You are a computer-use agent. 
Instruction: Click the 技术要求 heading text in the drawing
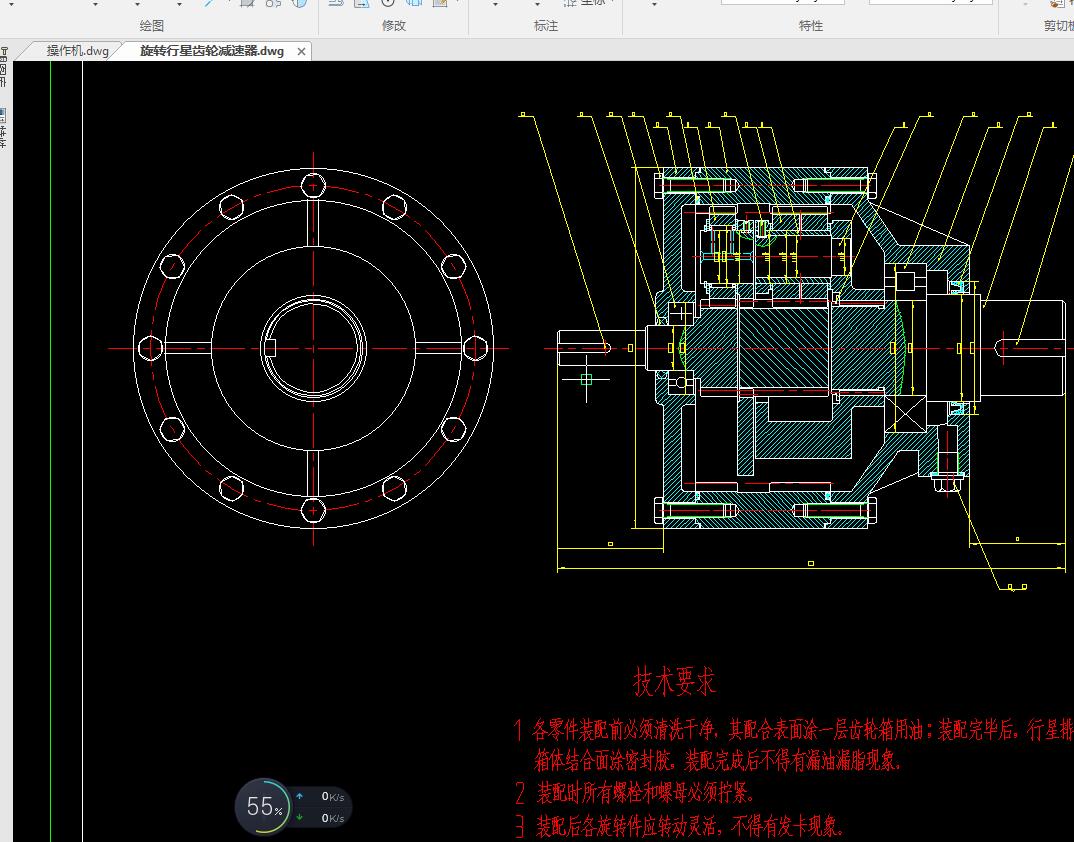[674, 681]
